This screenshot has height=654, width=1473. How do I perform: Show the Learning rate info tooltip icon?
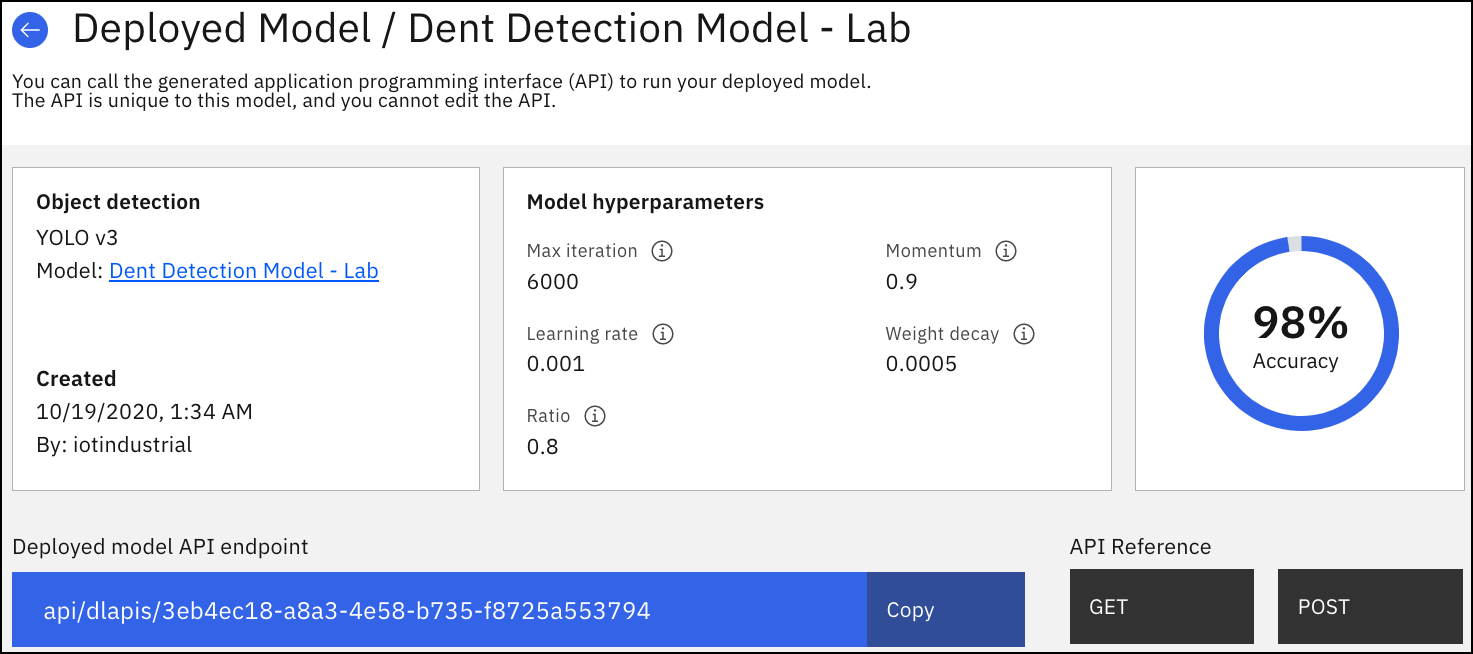coord(662,334)
